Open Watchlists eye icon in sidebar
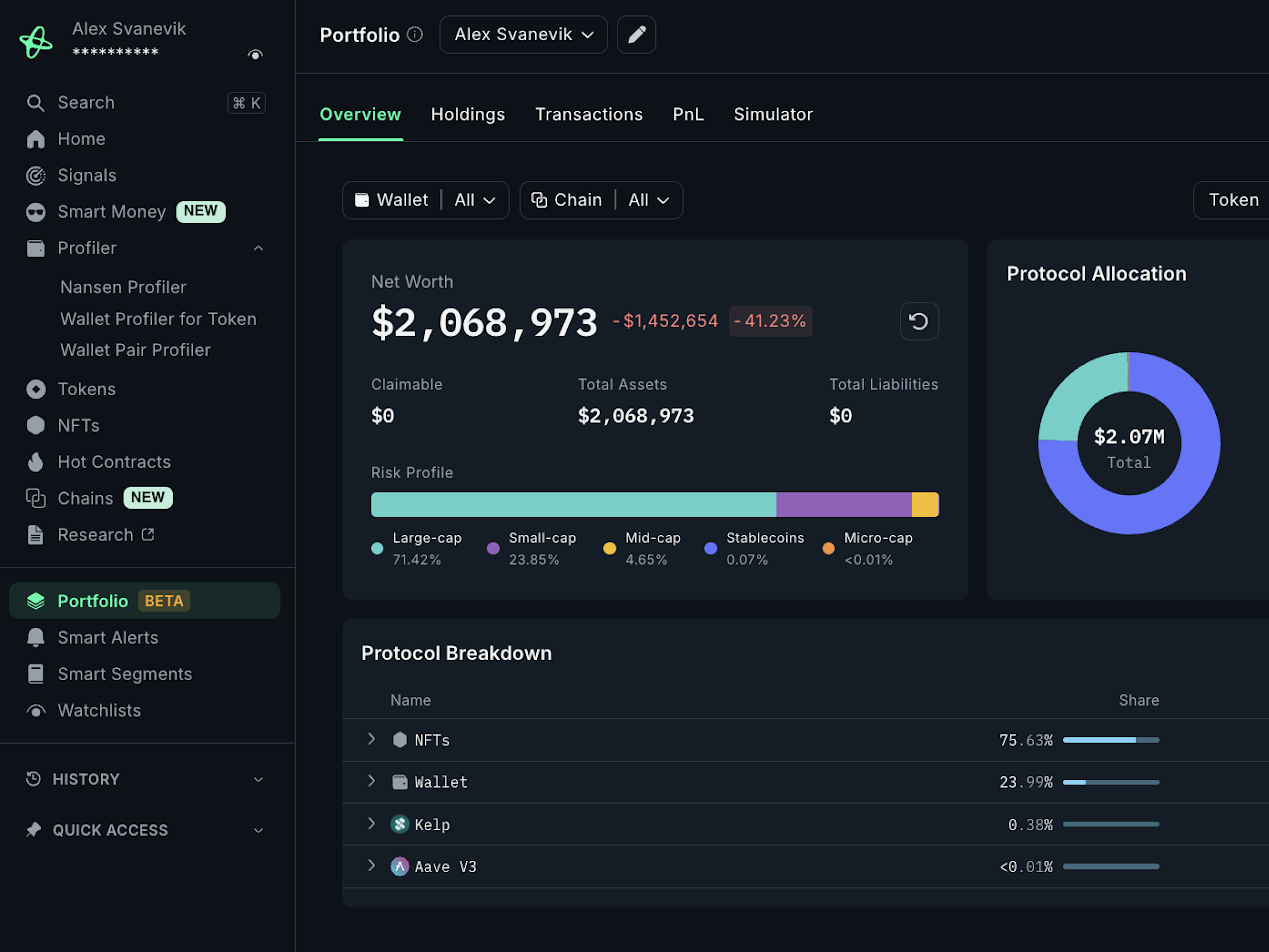The image size is (1269, 952). coord(36,711)
